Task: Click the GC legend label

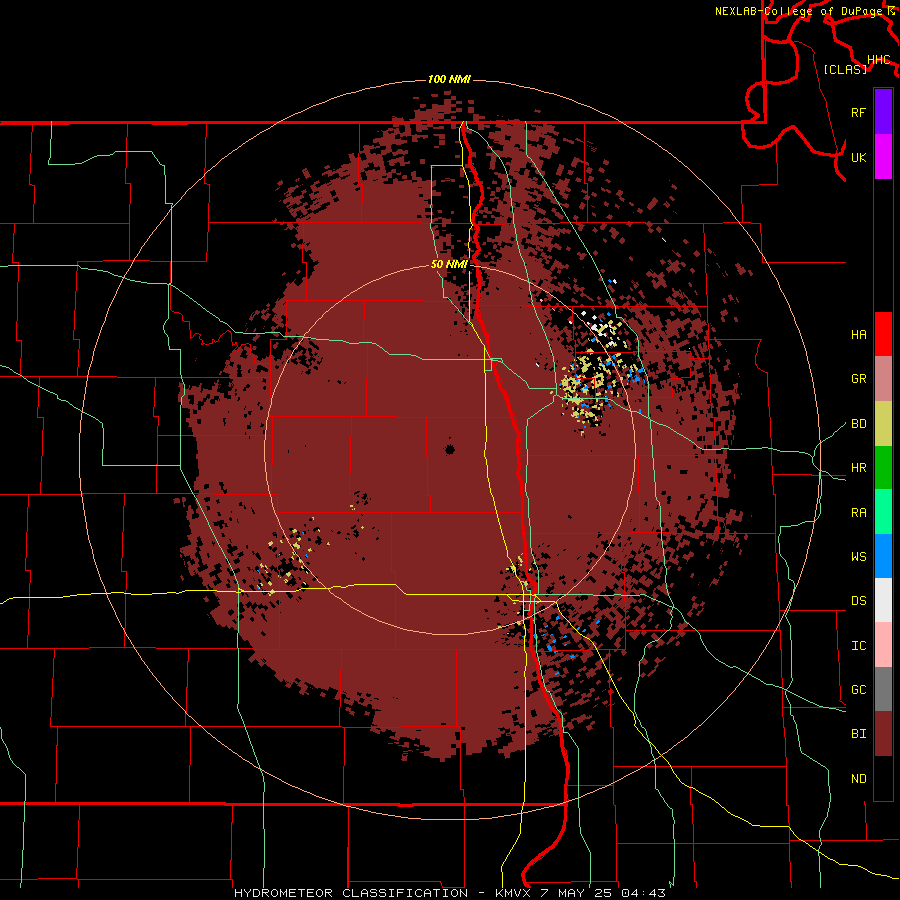Action: click(858, 690)
